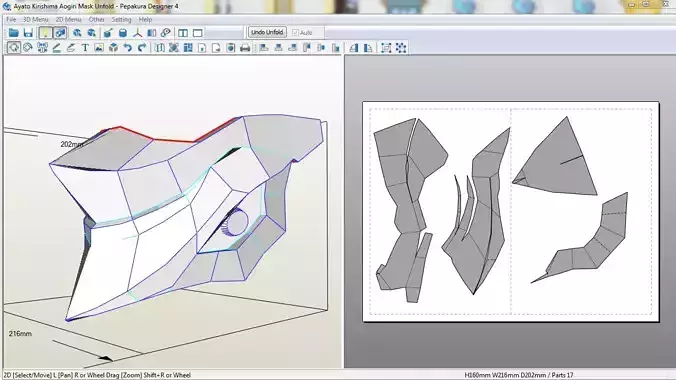
Task: Select the Text tool icon
Action: coord(85,48)
